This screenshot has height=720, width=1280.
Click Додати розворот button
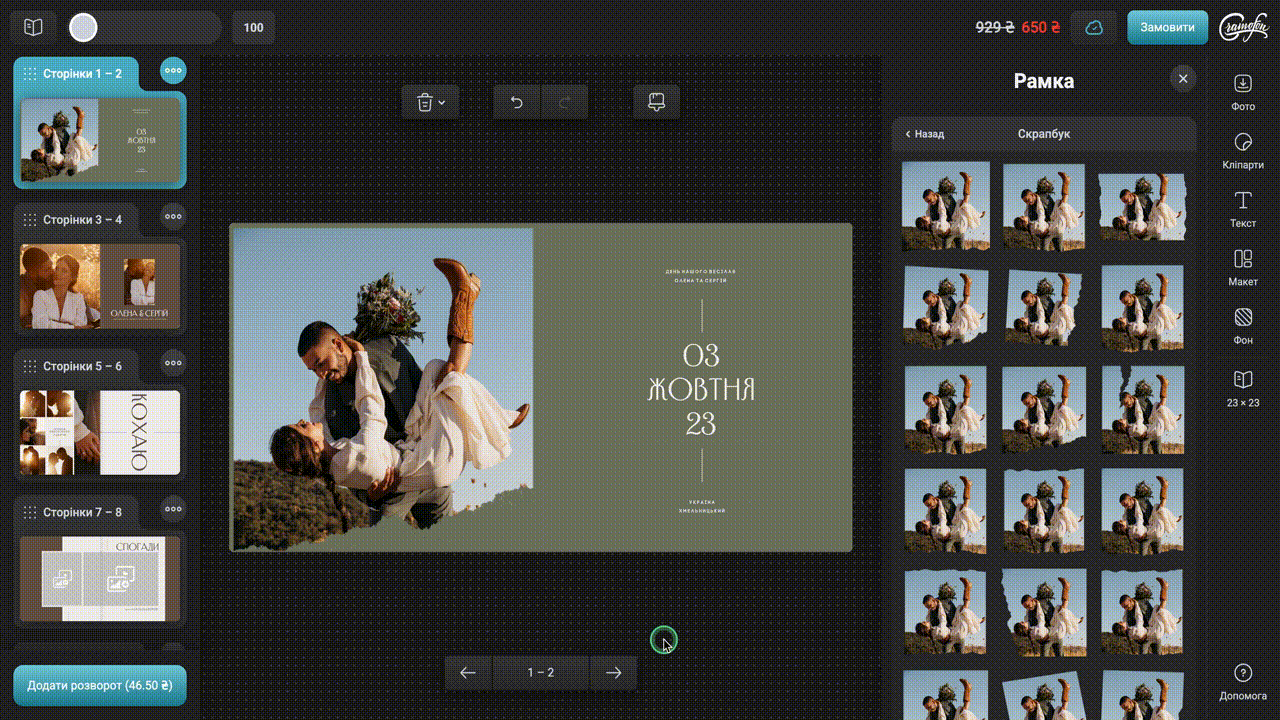pos(100,686)
